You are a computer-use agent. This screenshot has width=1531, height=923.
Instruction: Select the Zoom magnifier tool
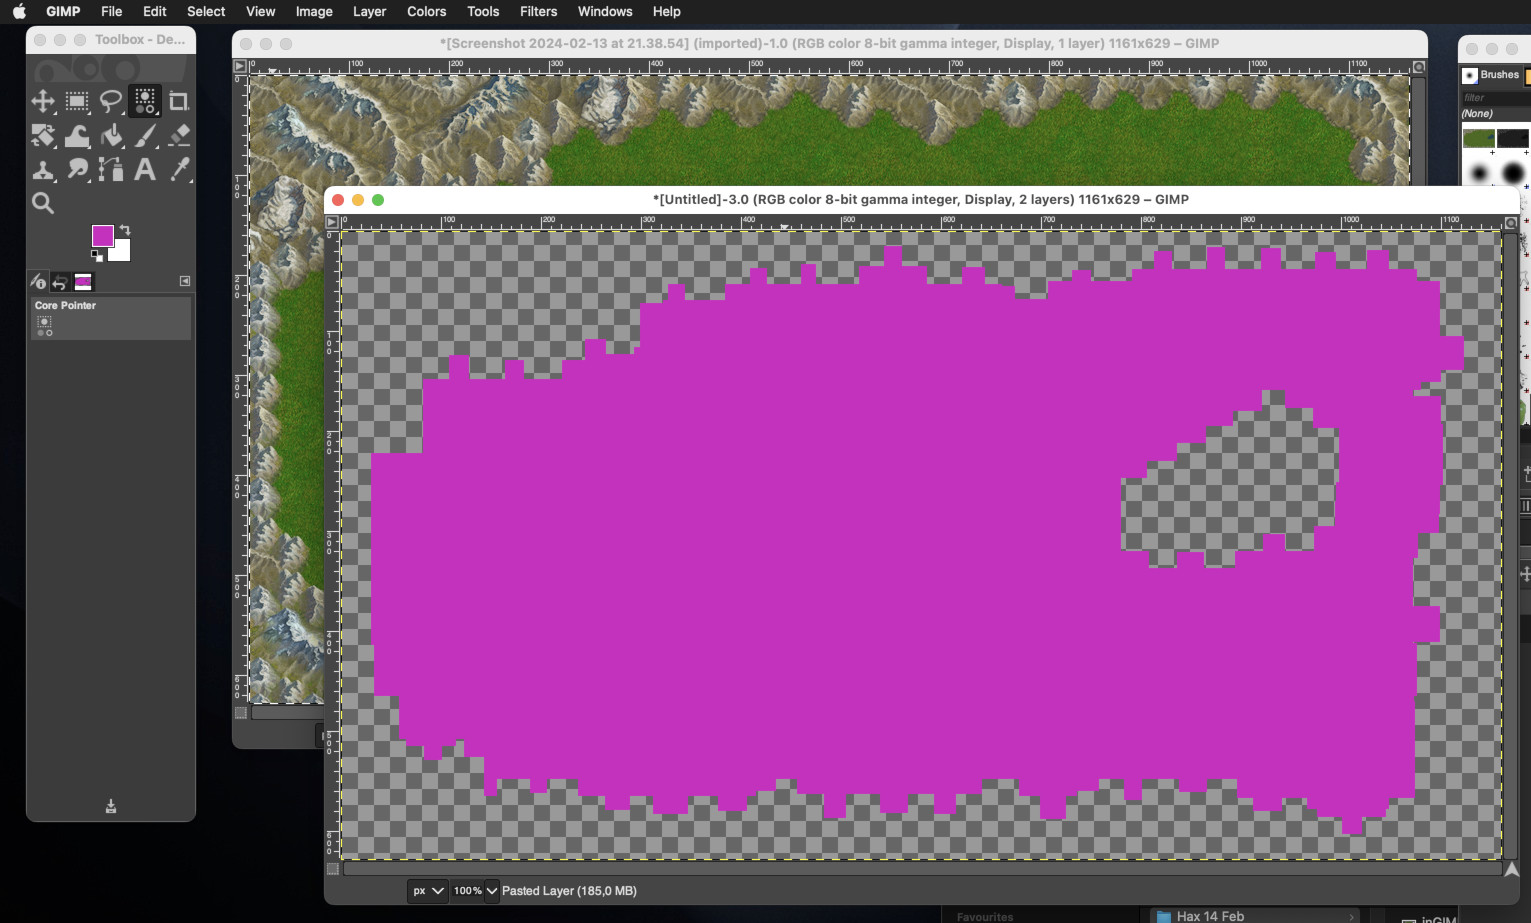pos(43,203)
